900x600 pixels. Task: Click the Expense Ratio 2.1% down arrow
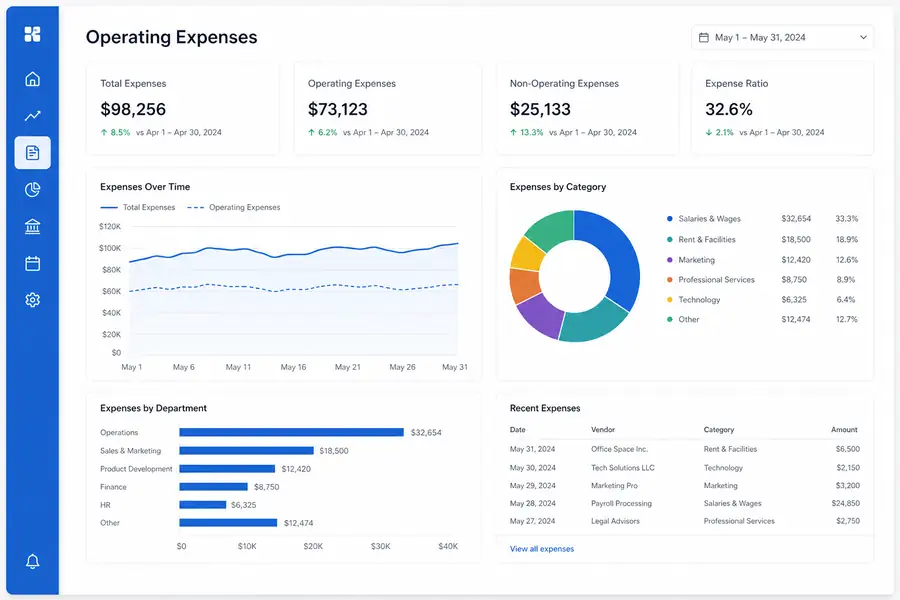[x=709, y=132]
